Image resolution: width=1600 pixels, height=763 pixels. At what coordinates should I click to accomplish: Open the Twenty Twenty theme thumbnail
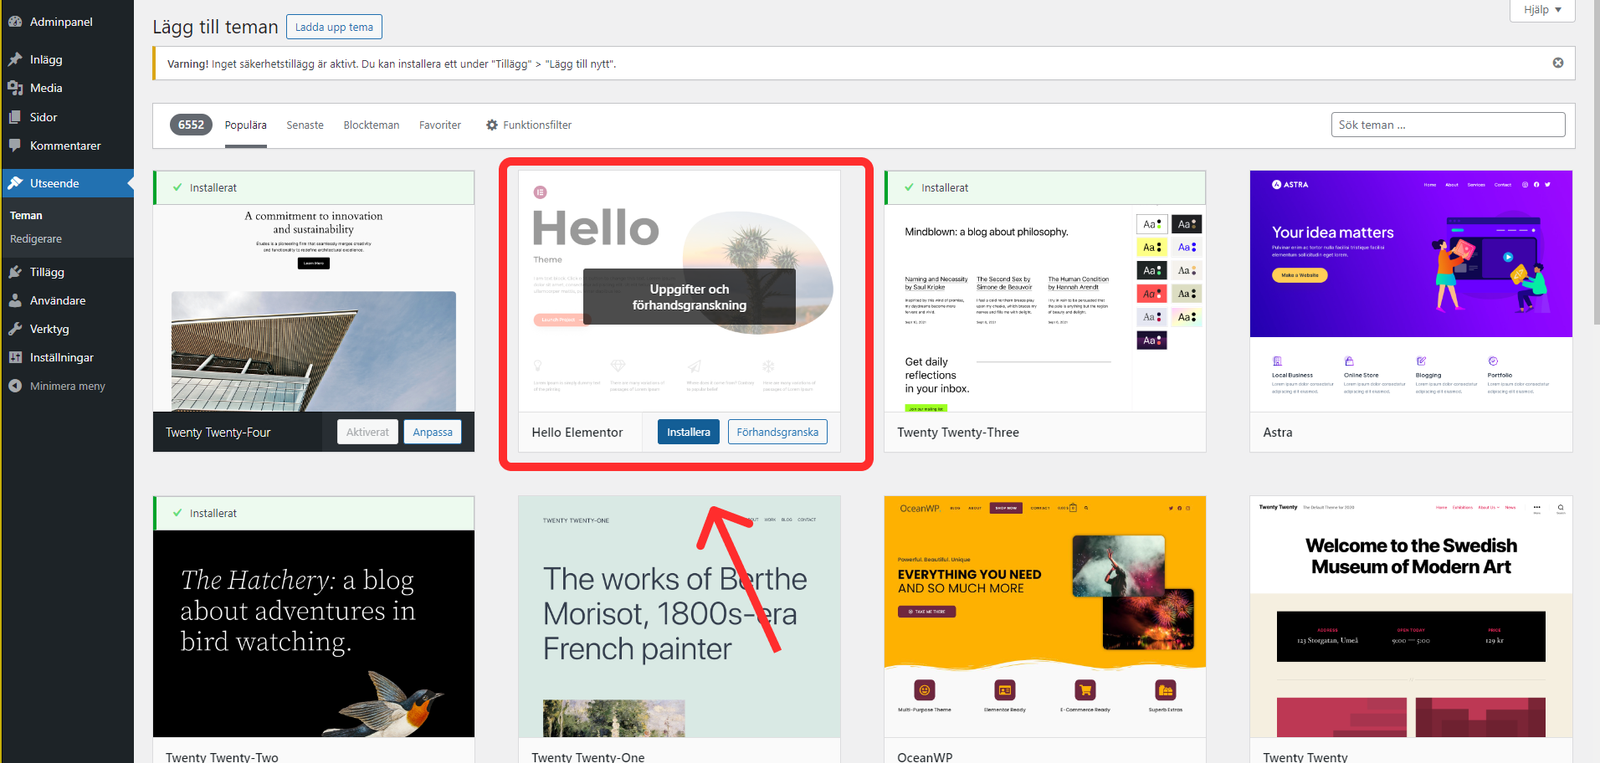tap(1411, 617)
